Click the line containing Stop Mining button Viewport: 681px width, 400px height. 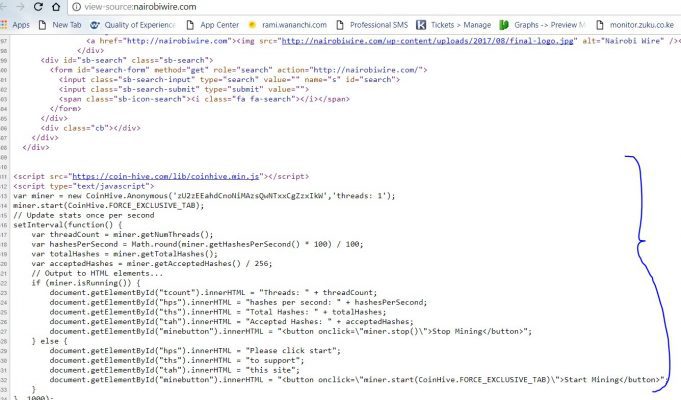(291, 331)
